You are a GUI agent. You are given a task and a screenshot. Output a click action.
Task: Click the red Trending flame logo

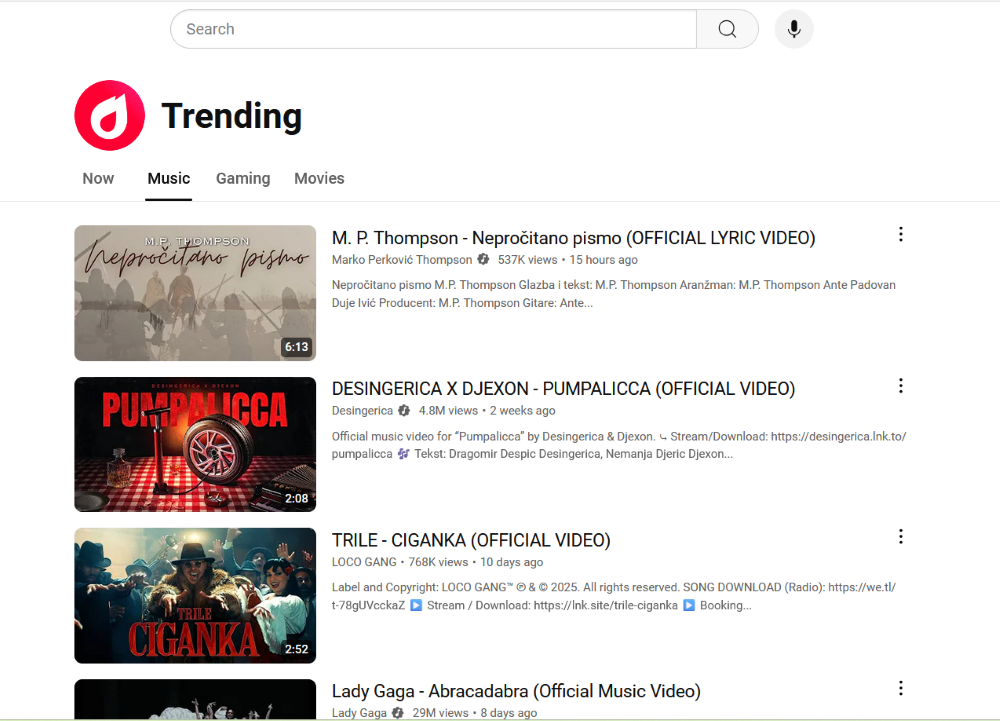click(110, 115)
